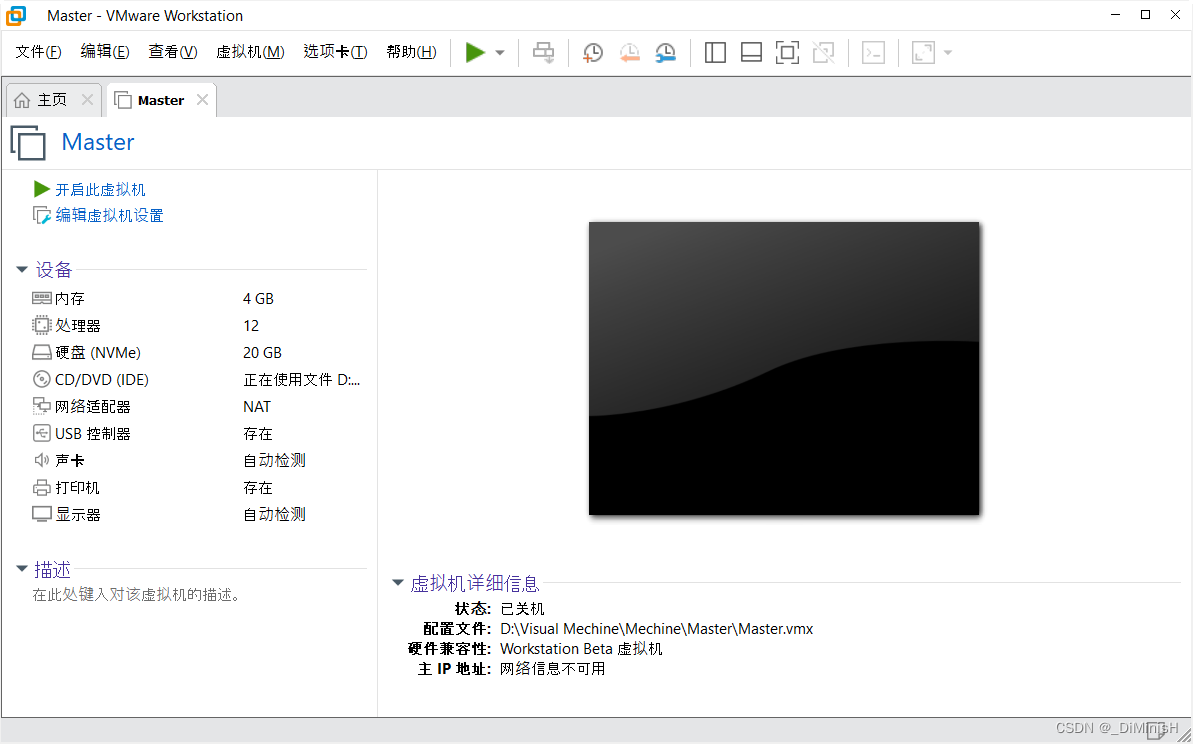Open the 查看(V) menu
The width and height of the screenshot is (1193, 744).
173,52
